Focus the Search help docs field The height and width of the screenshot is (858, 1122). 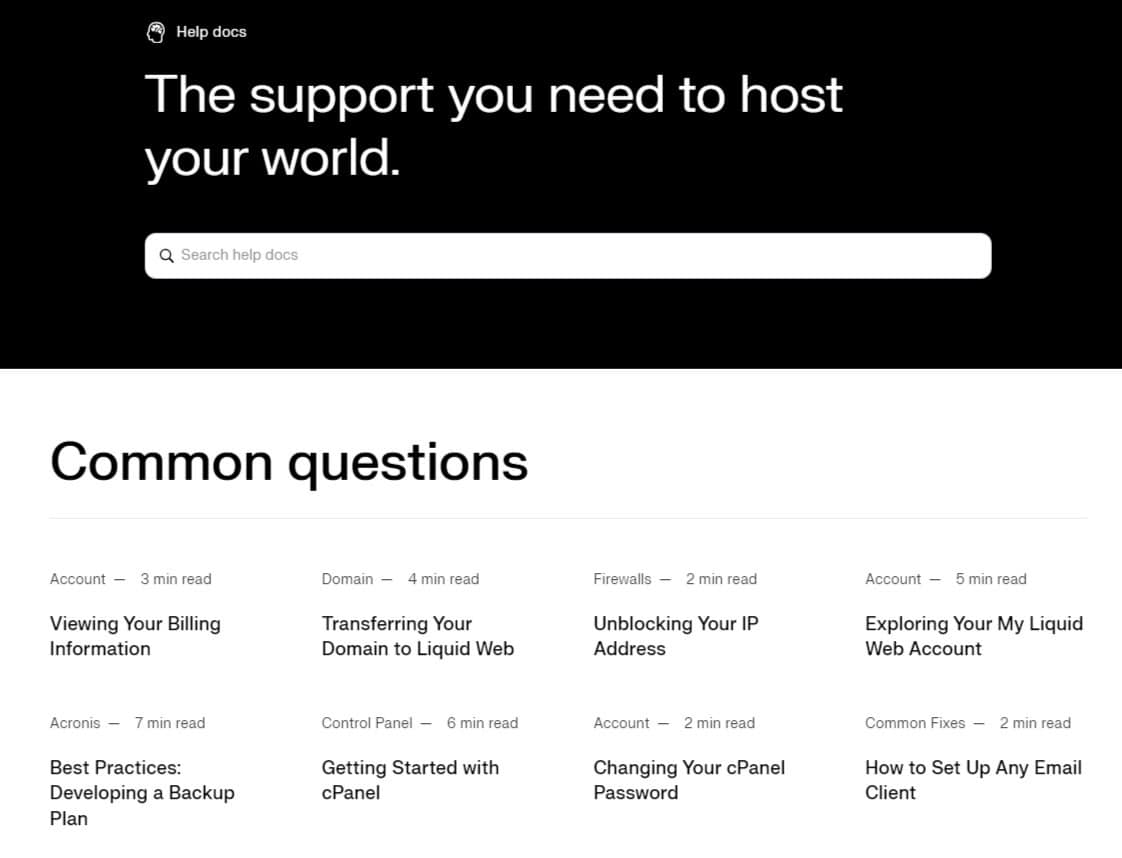(580, 256)
